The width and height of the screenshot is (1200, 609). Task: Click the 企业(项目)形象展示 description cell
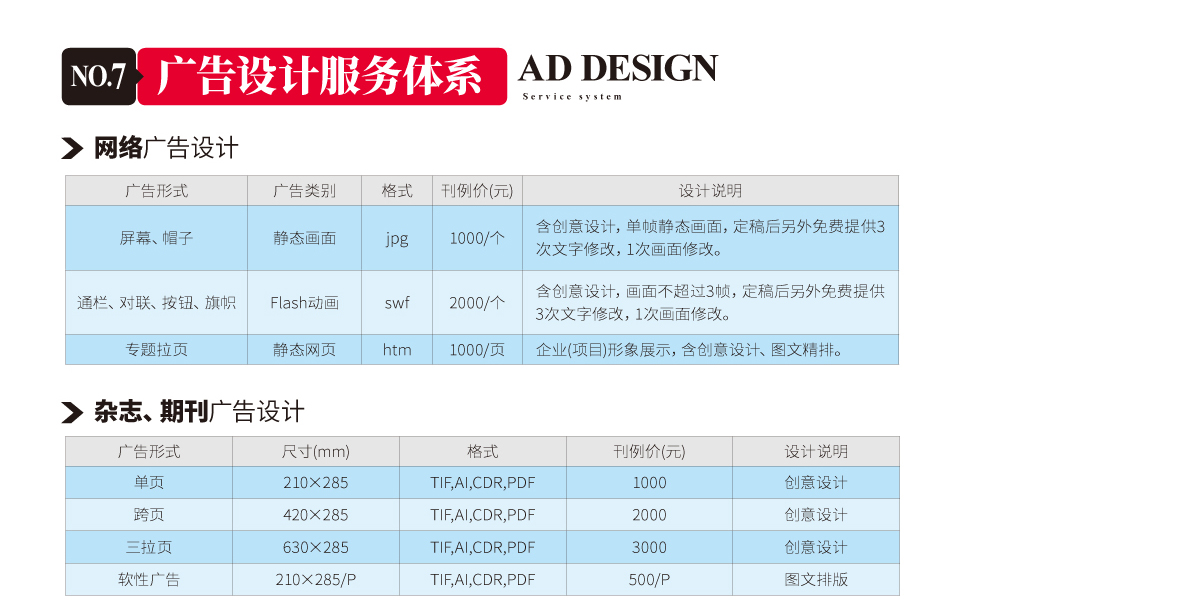[x=690, y=350]
